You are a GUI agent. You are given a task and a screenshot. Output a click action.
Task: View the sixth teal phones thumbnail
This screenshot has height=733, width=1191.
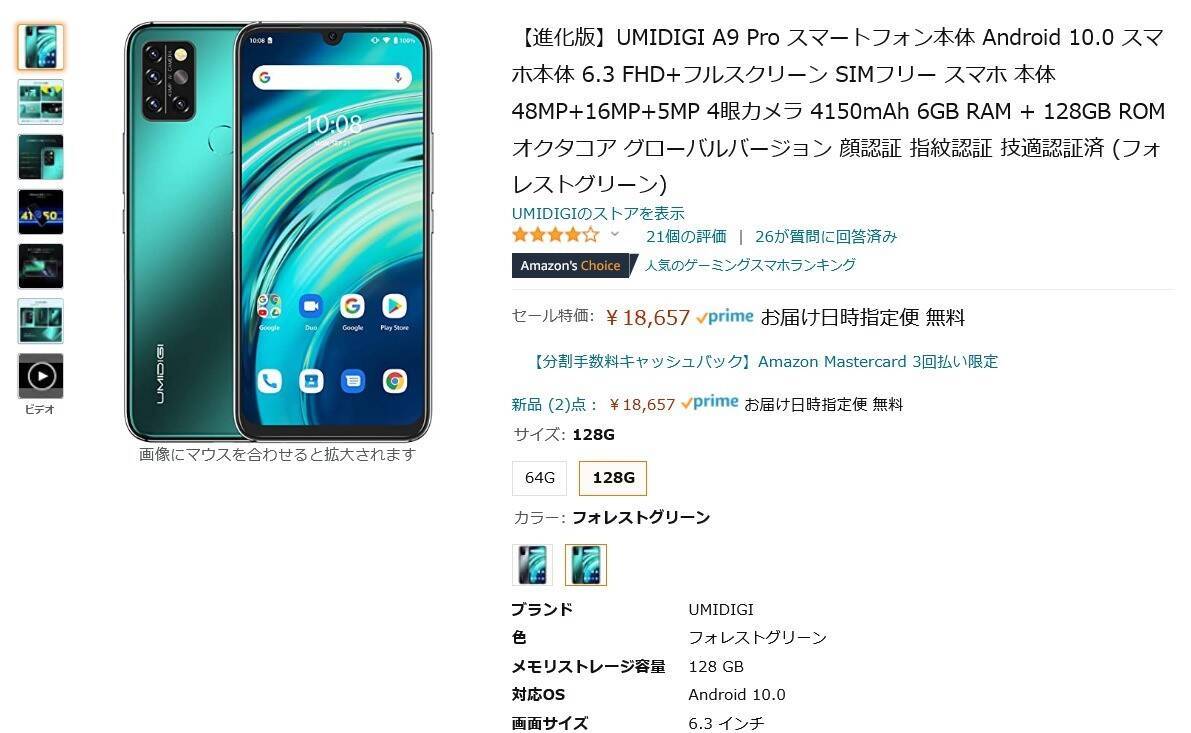coord(40,321)
